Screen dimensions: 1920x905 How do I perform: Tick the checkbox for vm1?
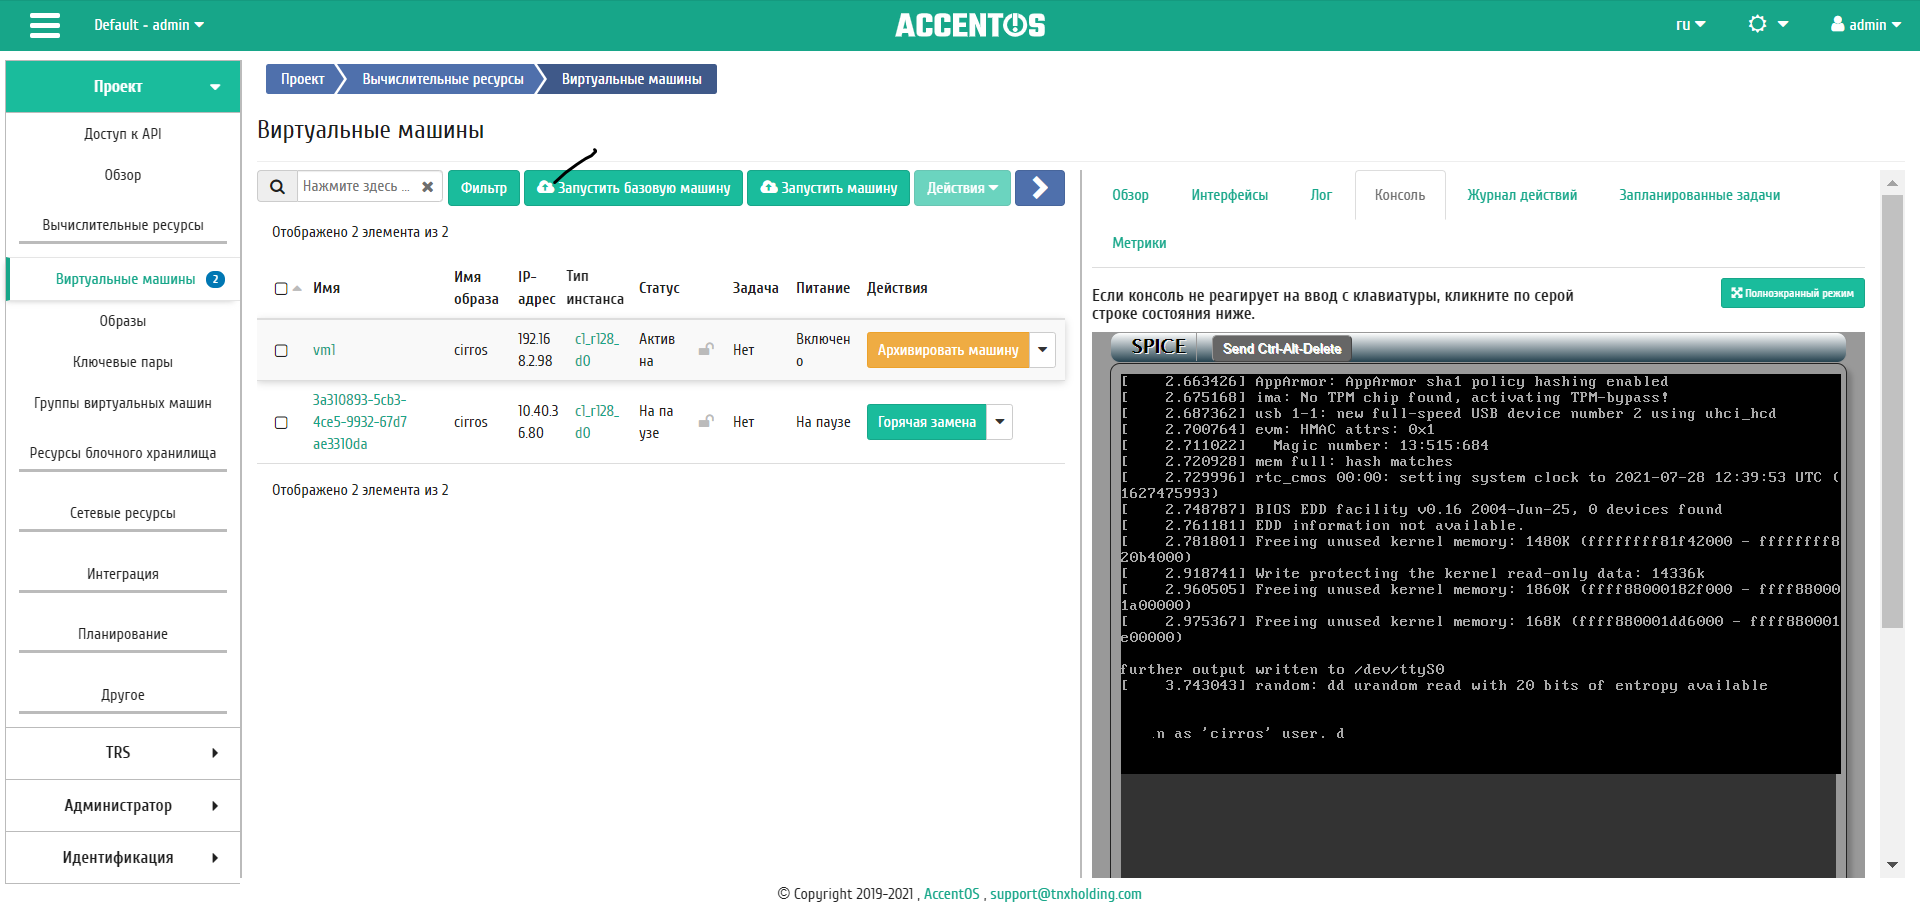pos(281,350)
